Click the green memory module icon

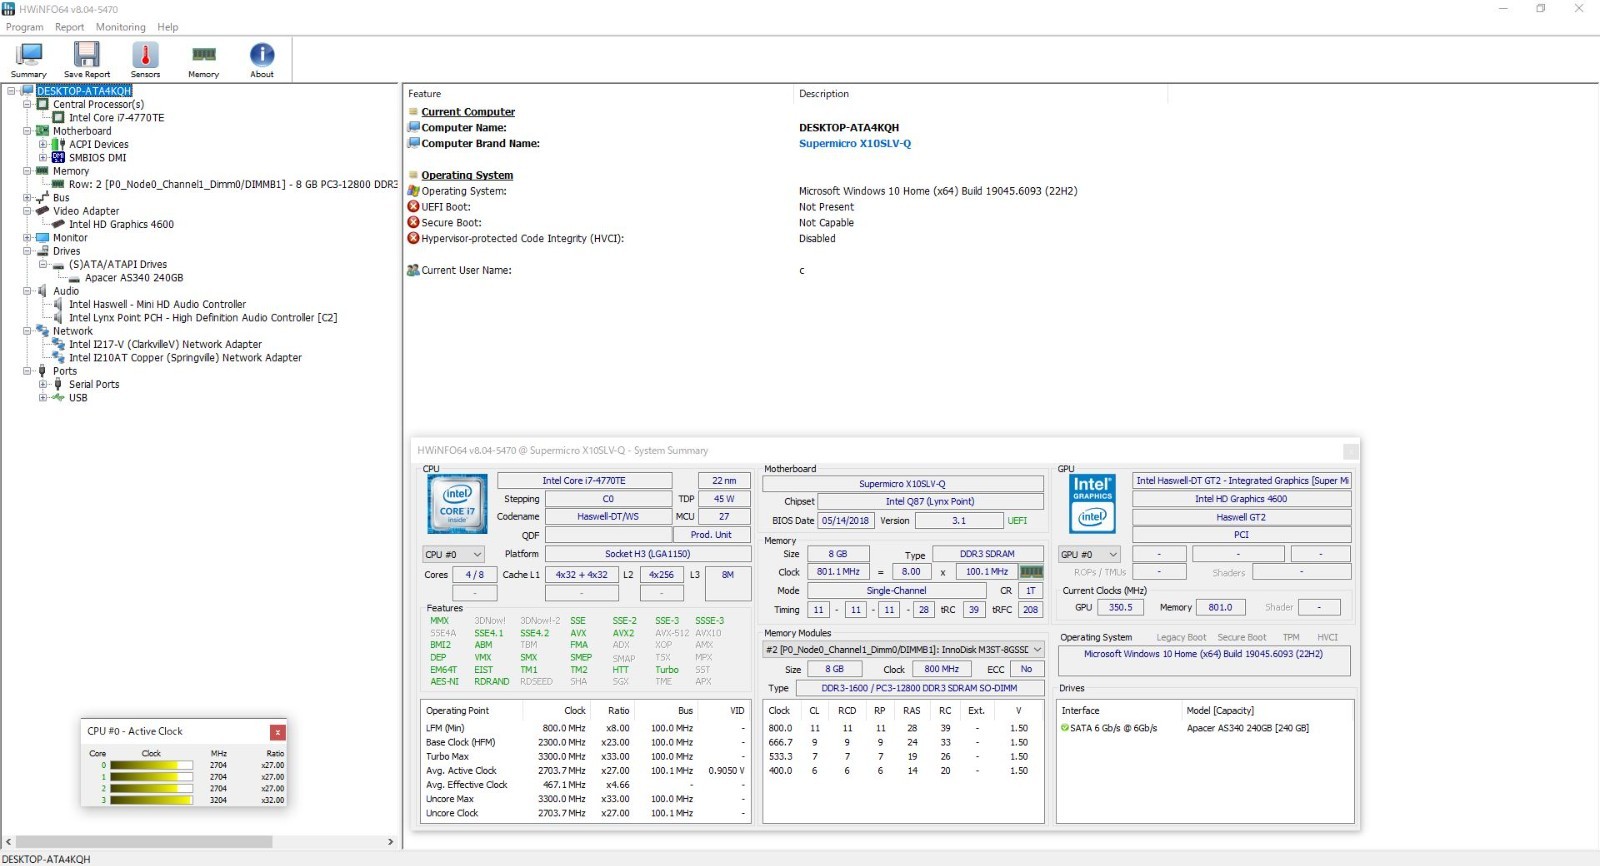(x=1031, y=572)
